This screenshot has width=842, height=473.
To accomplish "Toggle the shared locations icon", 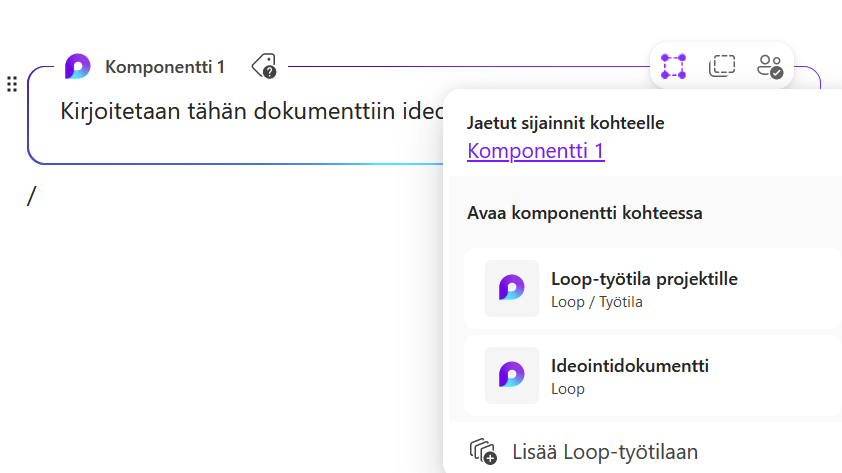I will click(x=673, y=67).
